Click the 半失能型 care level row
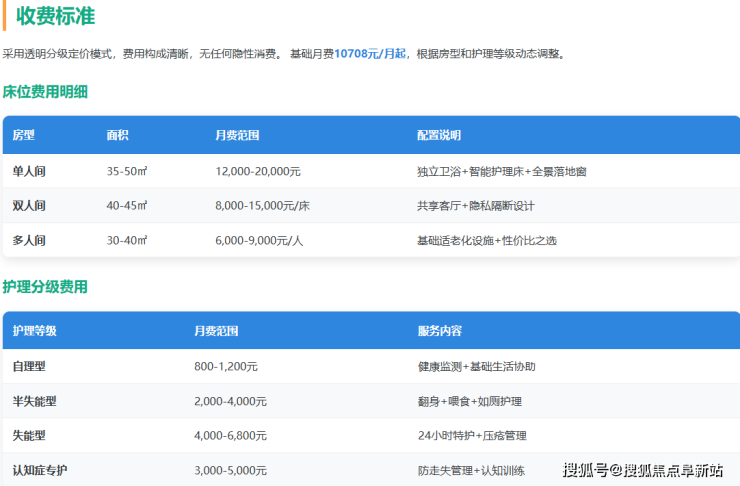The width and height of the screenshot is (740, 486). (35, 401)
